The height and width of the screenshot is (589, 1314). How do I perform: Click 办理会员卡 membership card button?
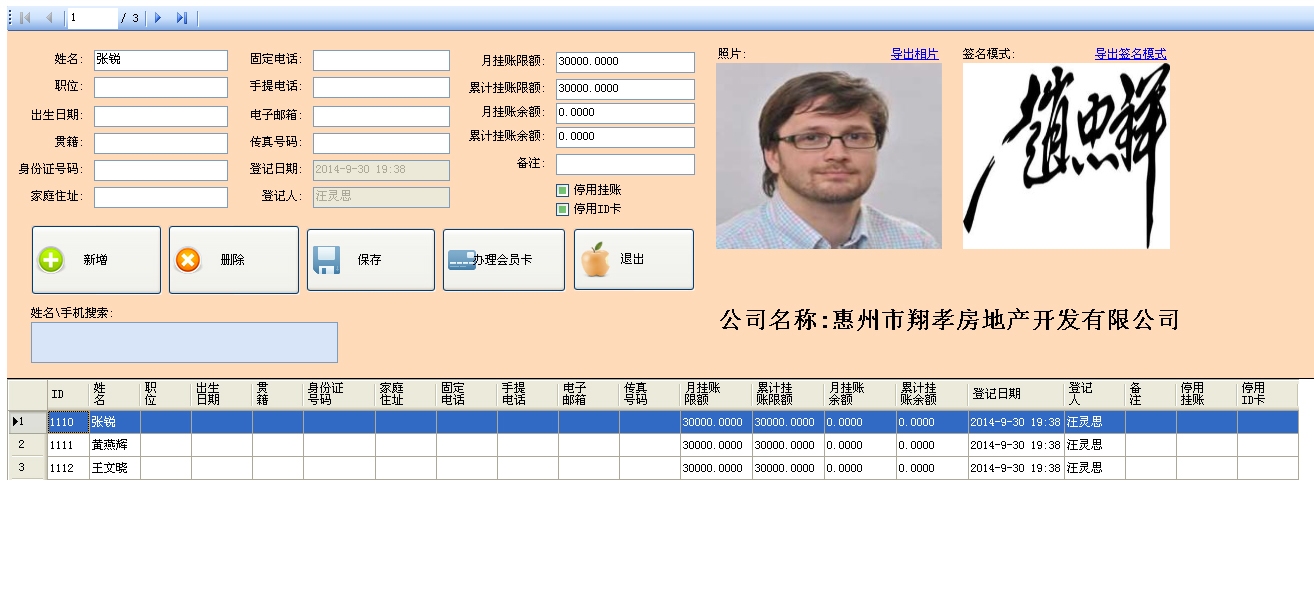(x=503, y=260)
